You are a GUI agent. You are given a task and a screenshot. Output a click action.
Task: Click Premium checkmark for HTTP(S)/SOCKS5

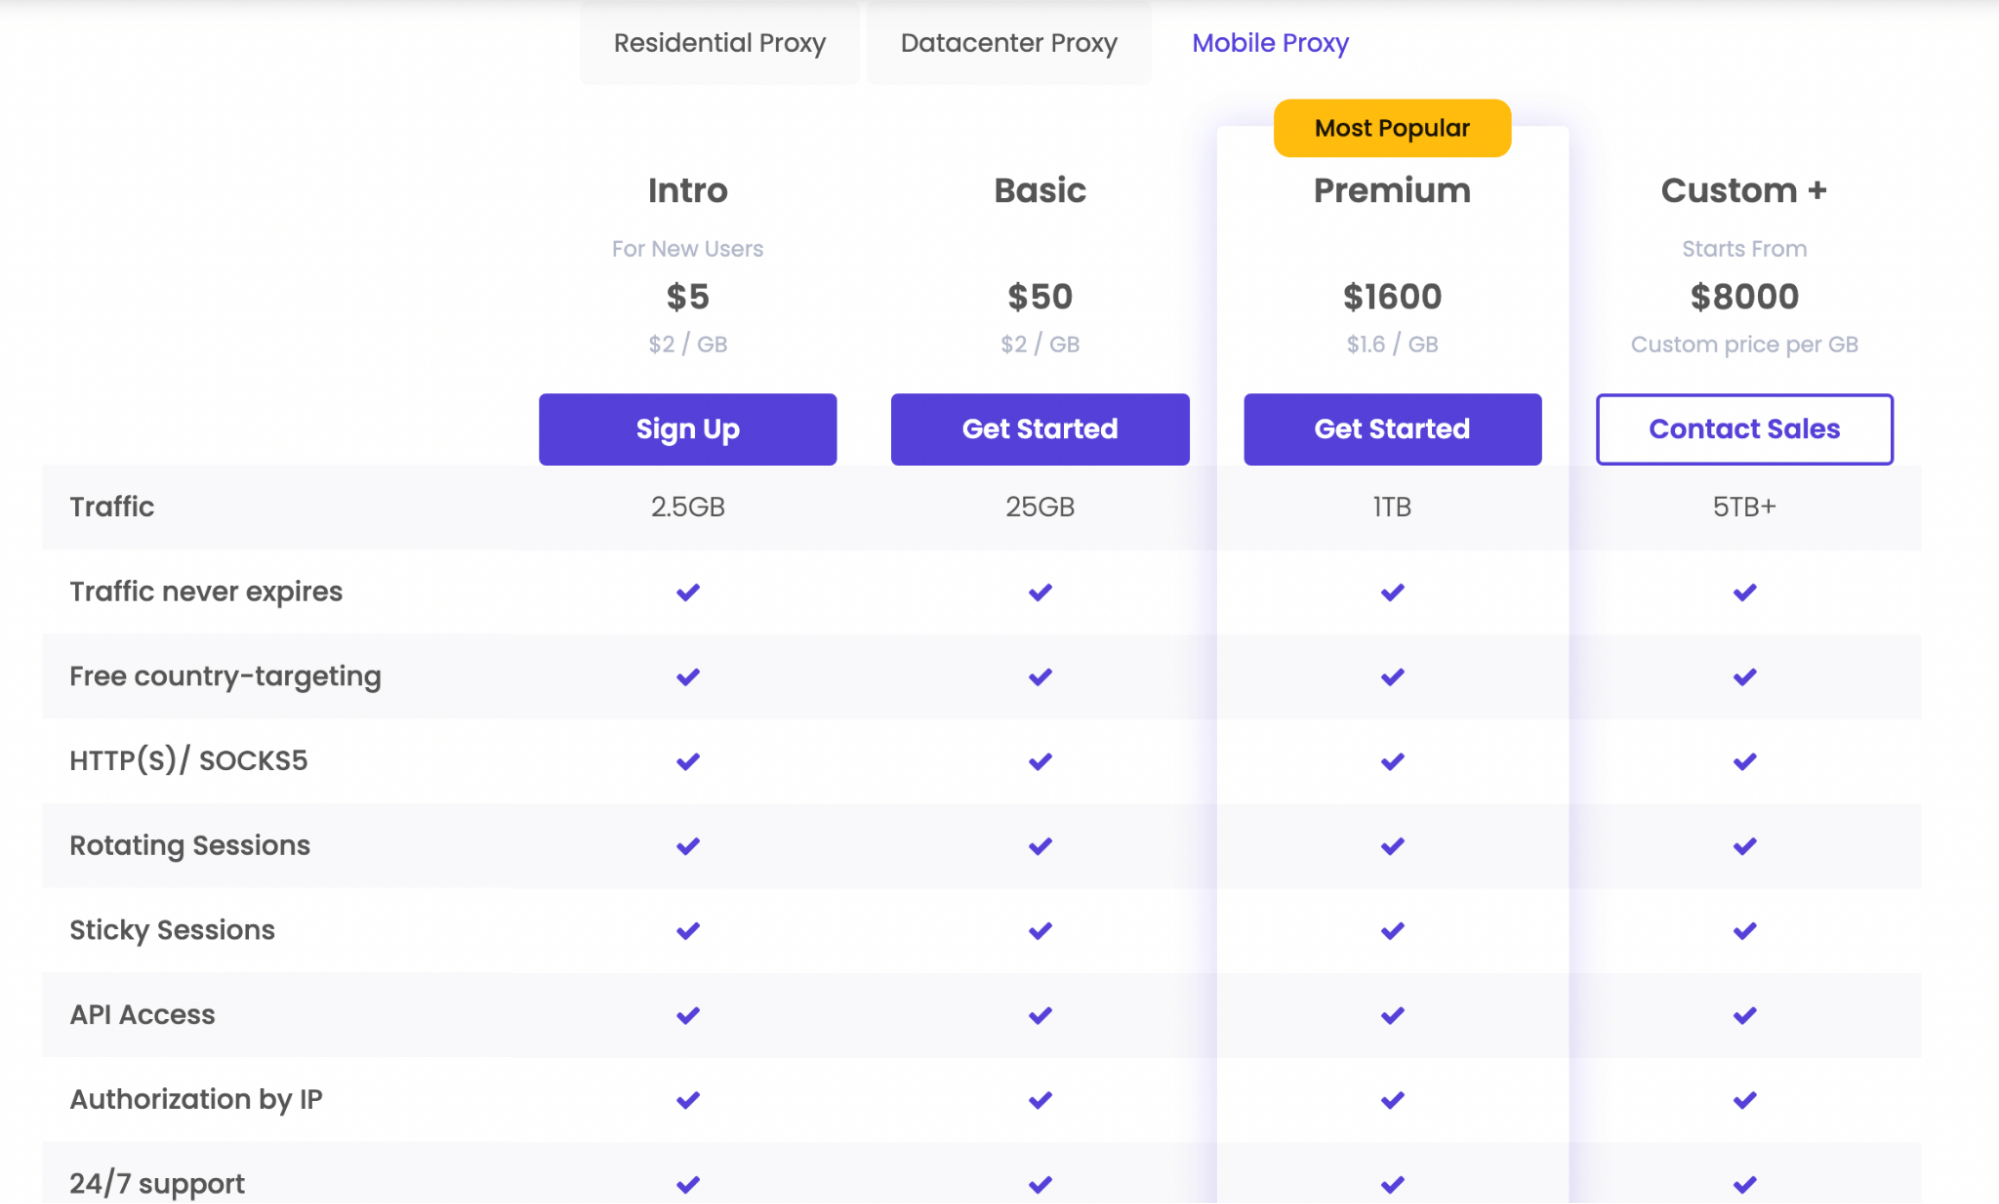pyautogui.click(x=1392, y=762)
